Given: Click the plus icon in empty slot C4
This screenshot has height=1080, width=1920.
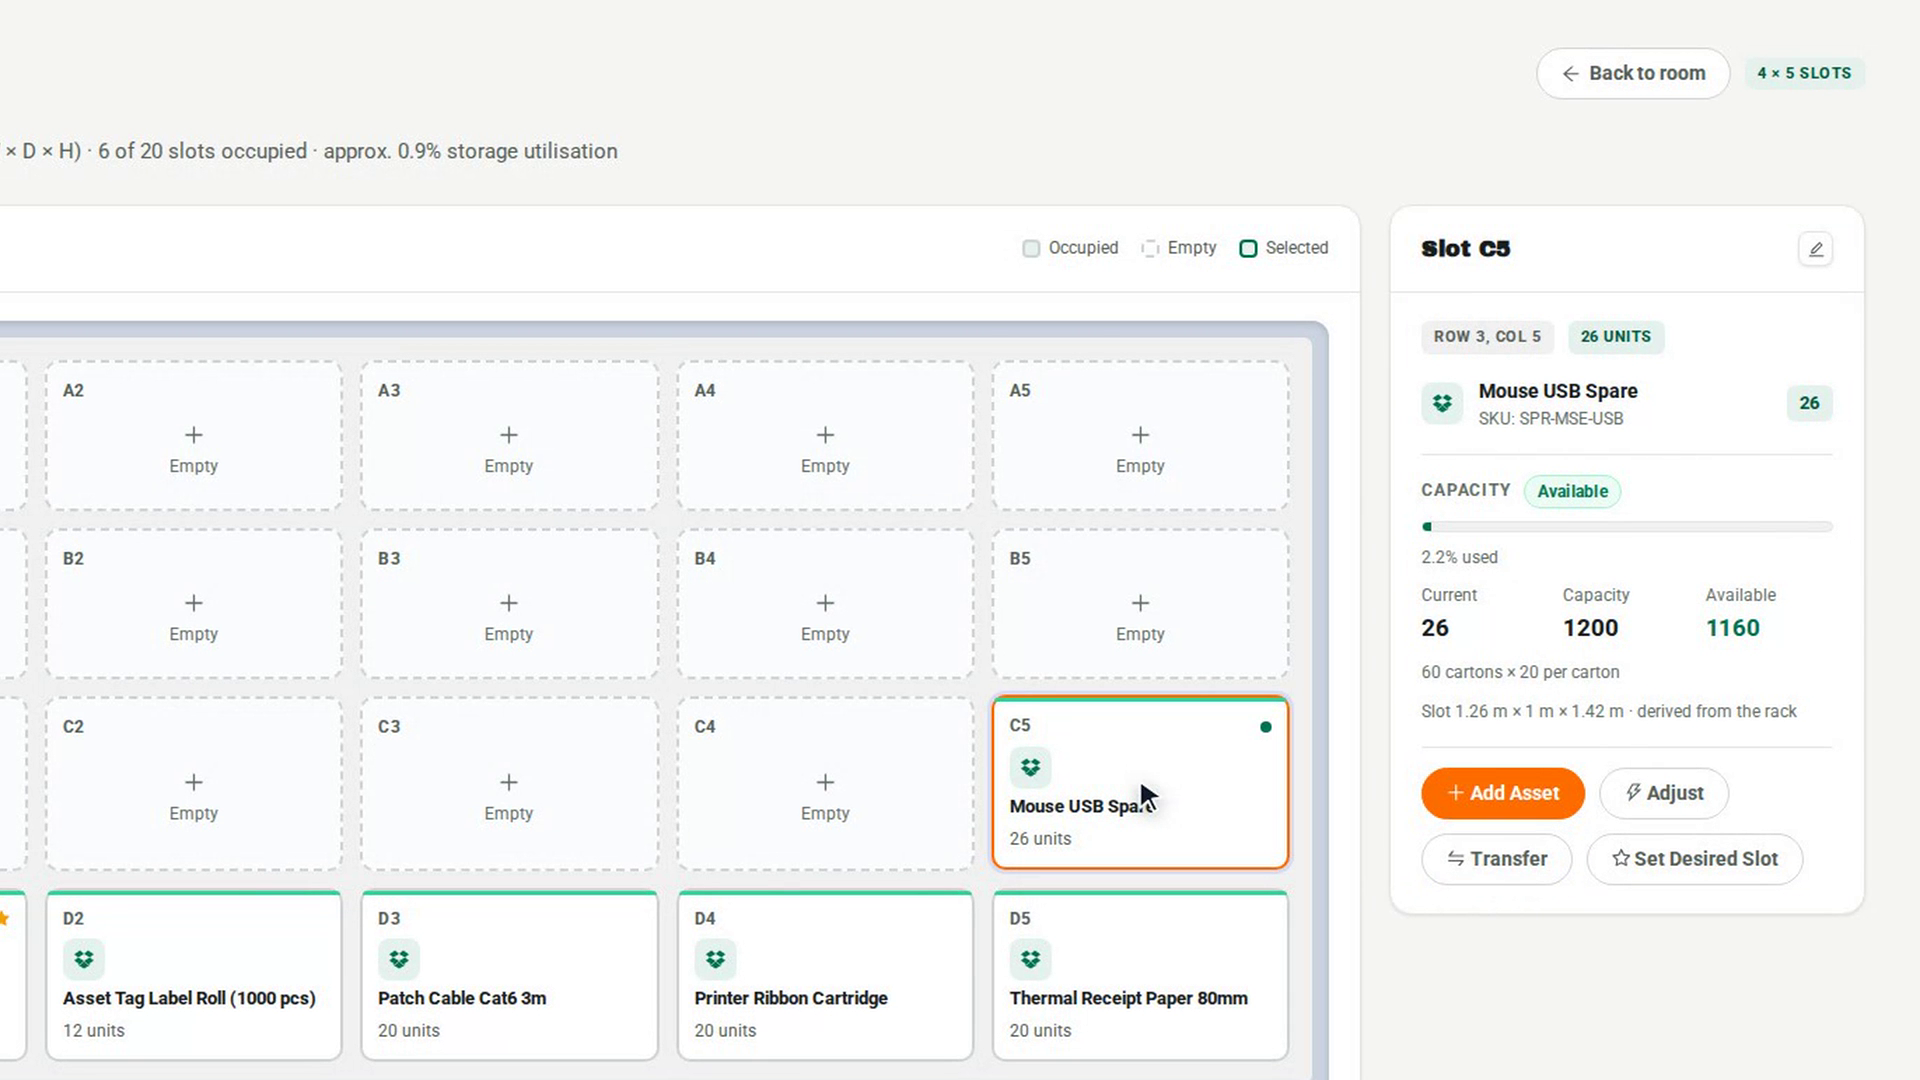Looking at the screenshot, I should (825, 782).
